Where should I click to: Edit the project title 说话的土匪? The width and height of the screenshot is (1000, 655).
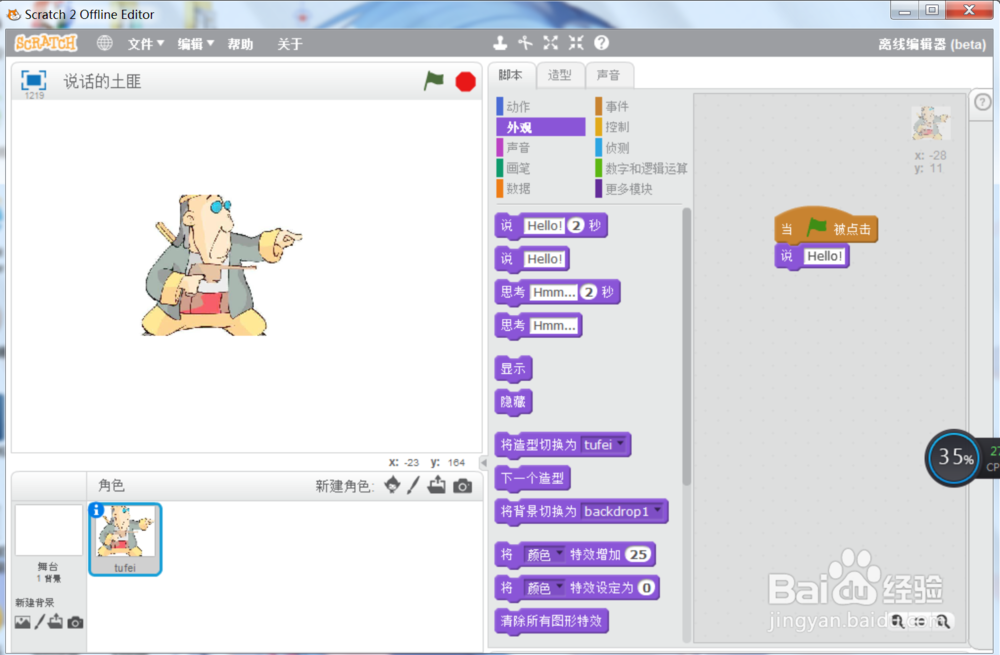103,81
